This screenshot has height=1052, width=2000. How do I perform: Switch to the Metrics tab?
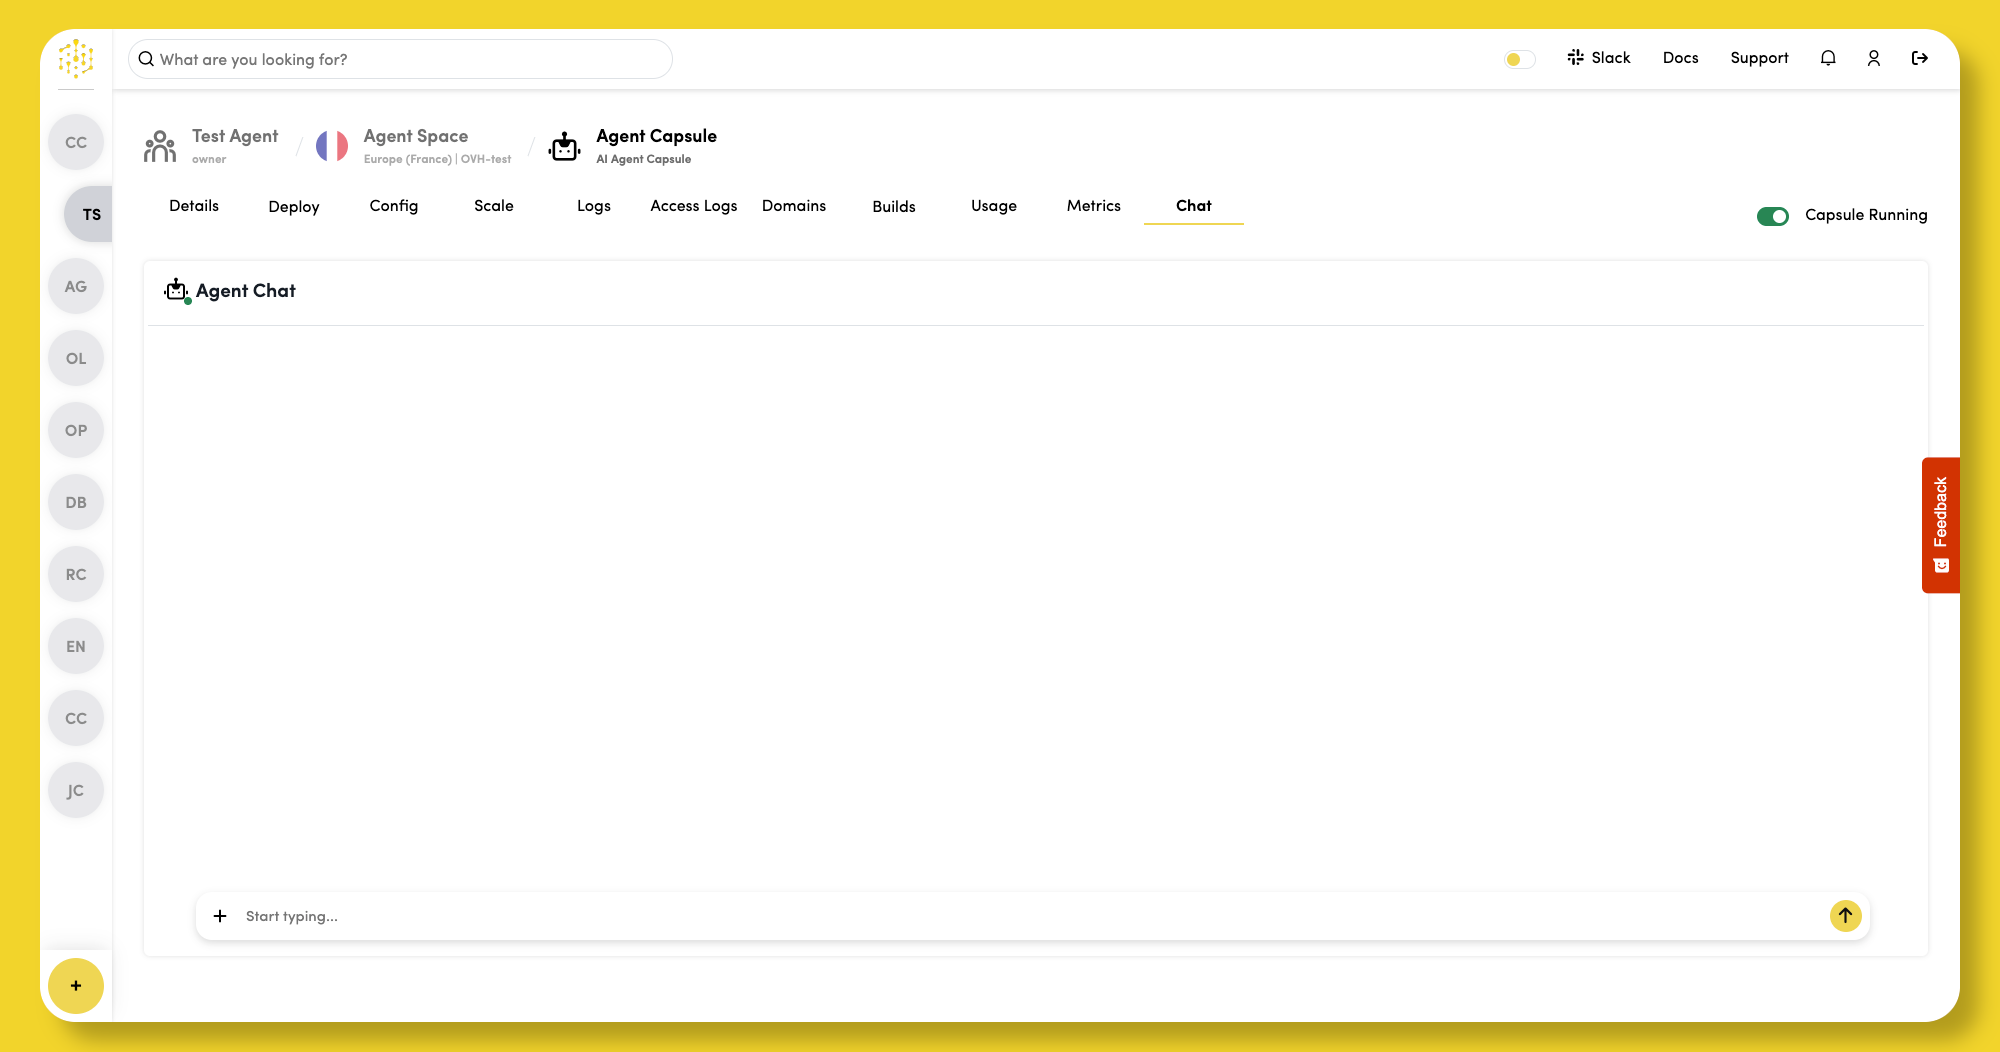coord(1093,206)
